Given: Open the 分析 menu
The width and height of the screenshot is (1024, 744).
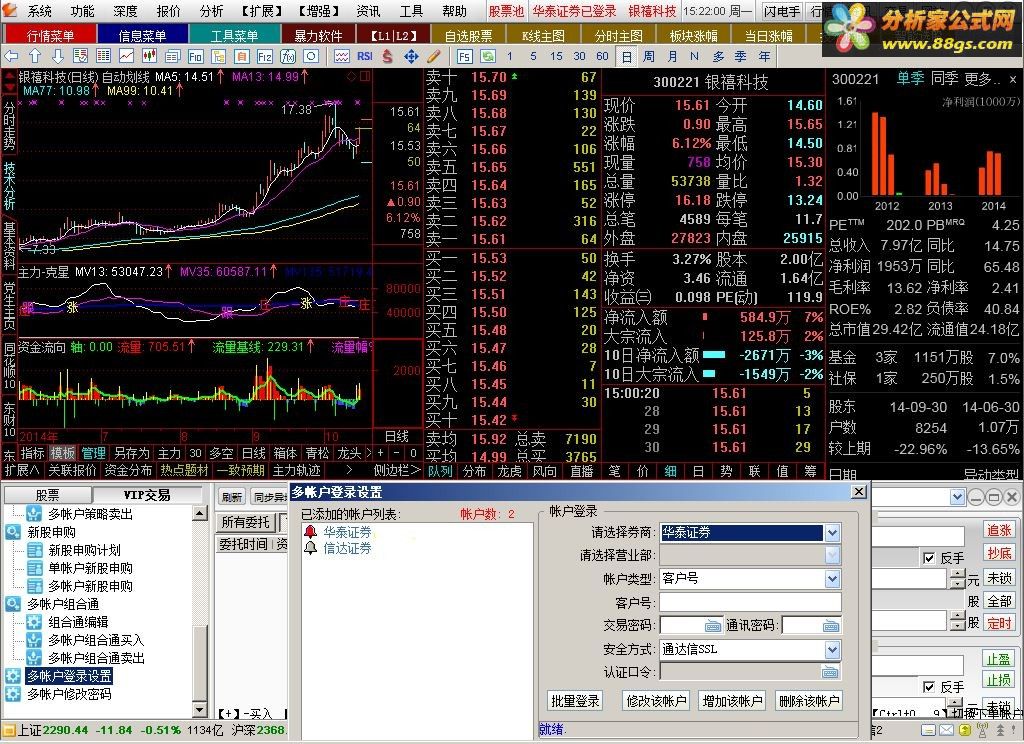Looking at the screenshot, I should (x=212, y=11).
